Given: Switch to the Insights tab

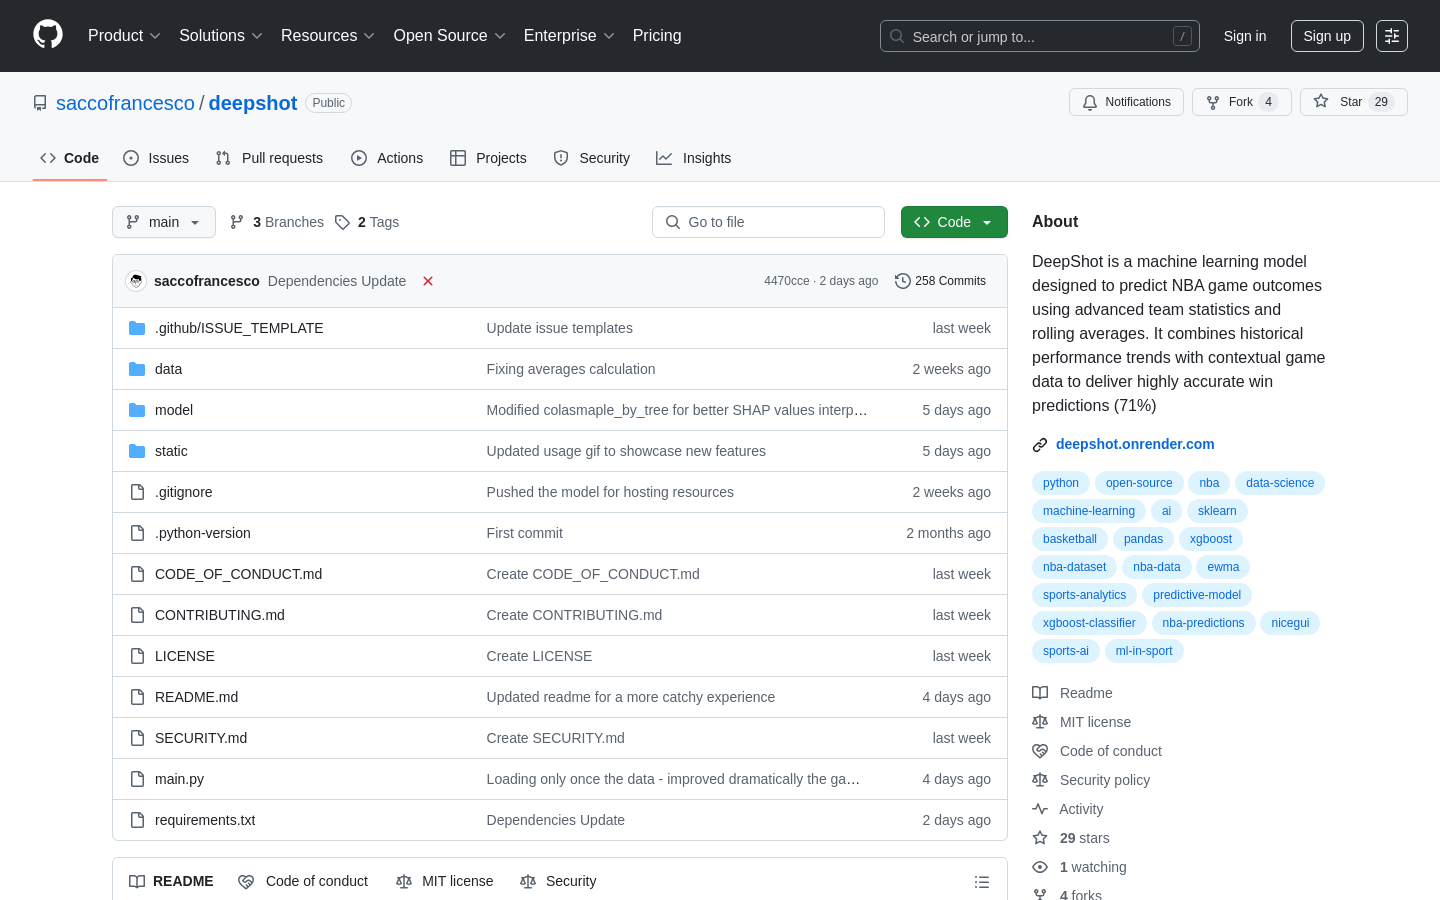Looking at the screenshot, I should (x=694, y=158).
